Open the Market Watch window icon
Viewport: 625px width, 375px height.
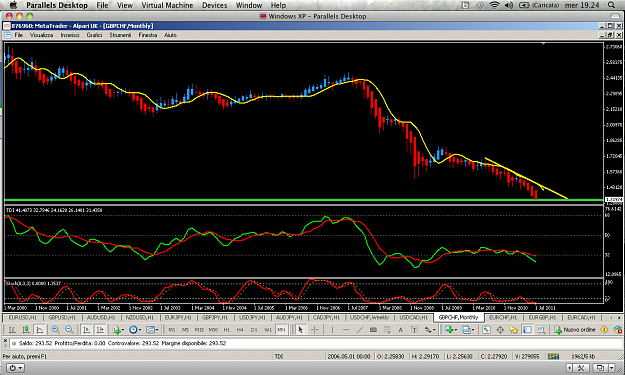pyautogui.click(x=486, y=330)
